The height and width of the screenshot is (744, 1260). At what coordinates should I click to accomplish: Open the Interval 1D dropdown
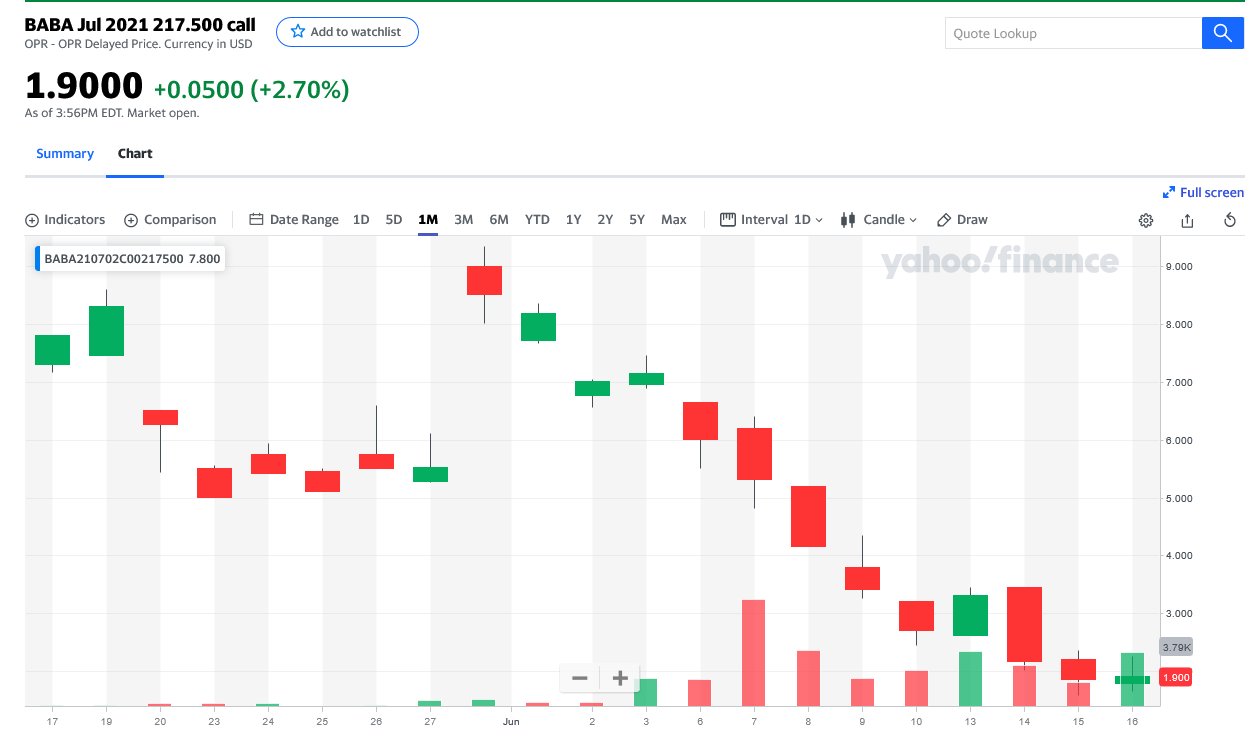click(x=771, y=220)
